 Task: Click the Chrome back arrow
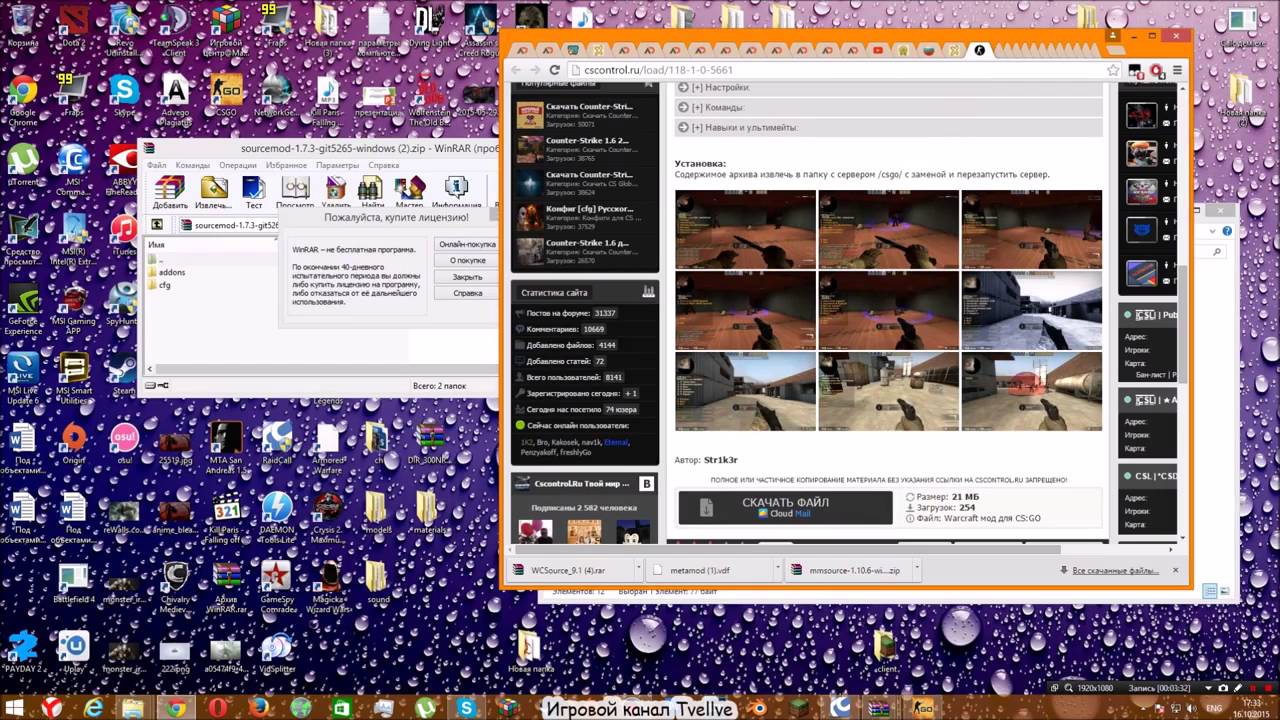pos(514,70)
